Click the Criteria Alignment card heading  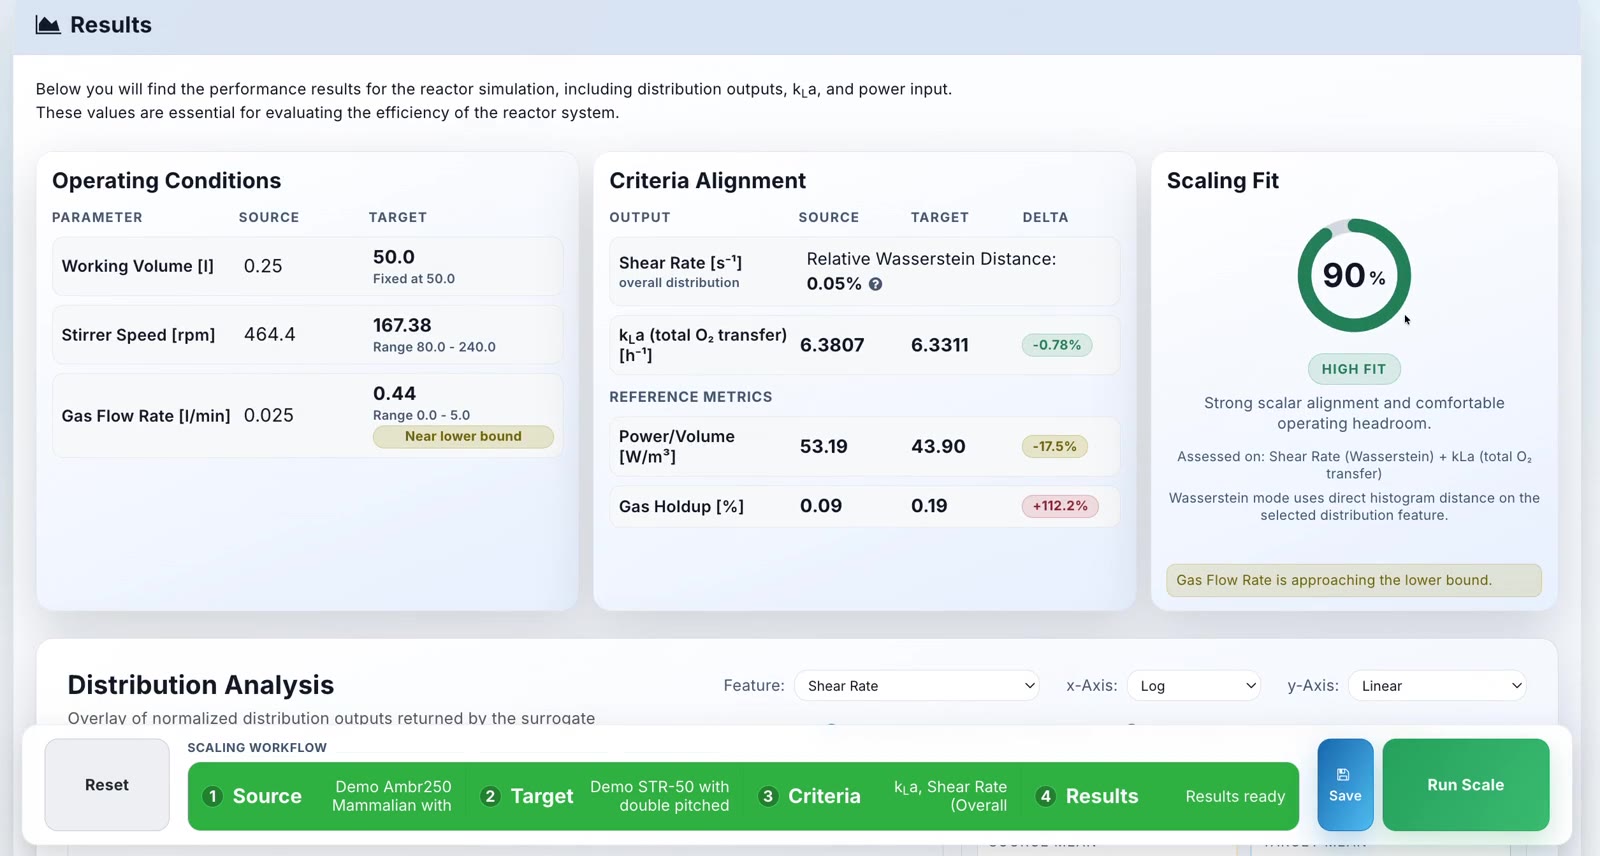tap(707, 181)
